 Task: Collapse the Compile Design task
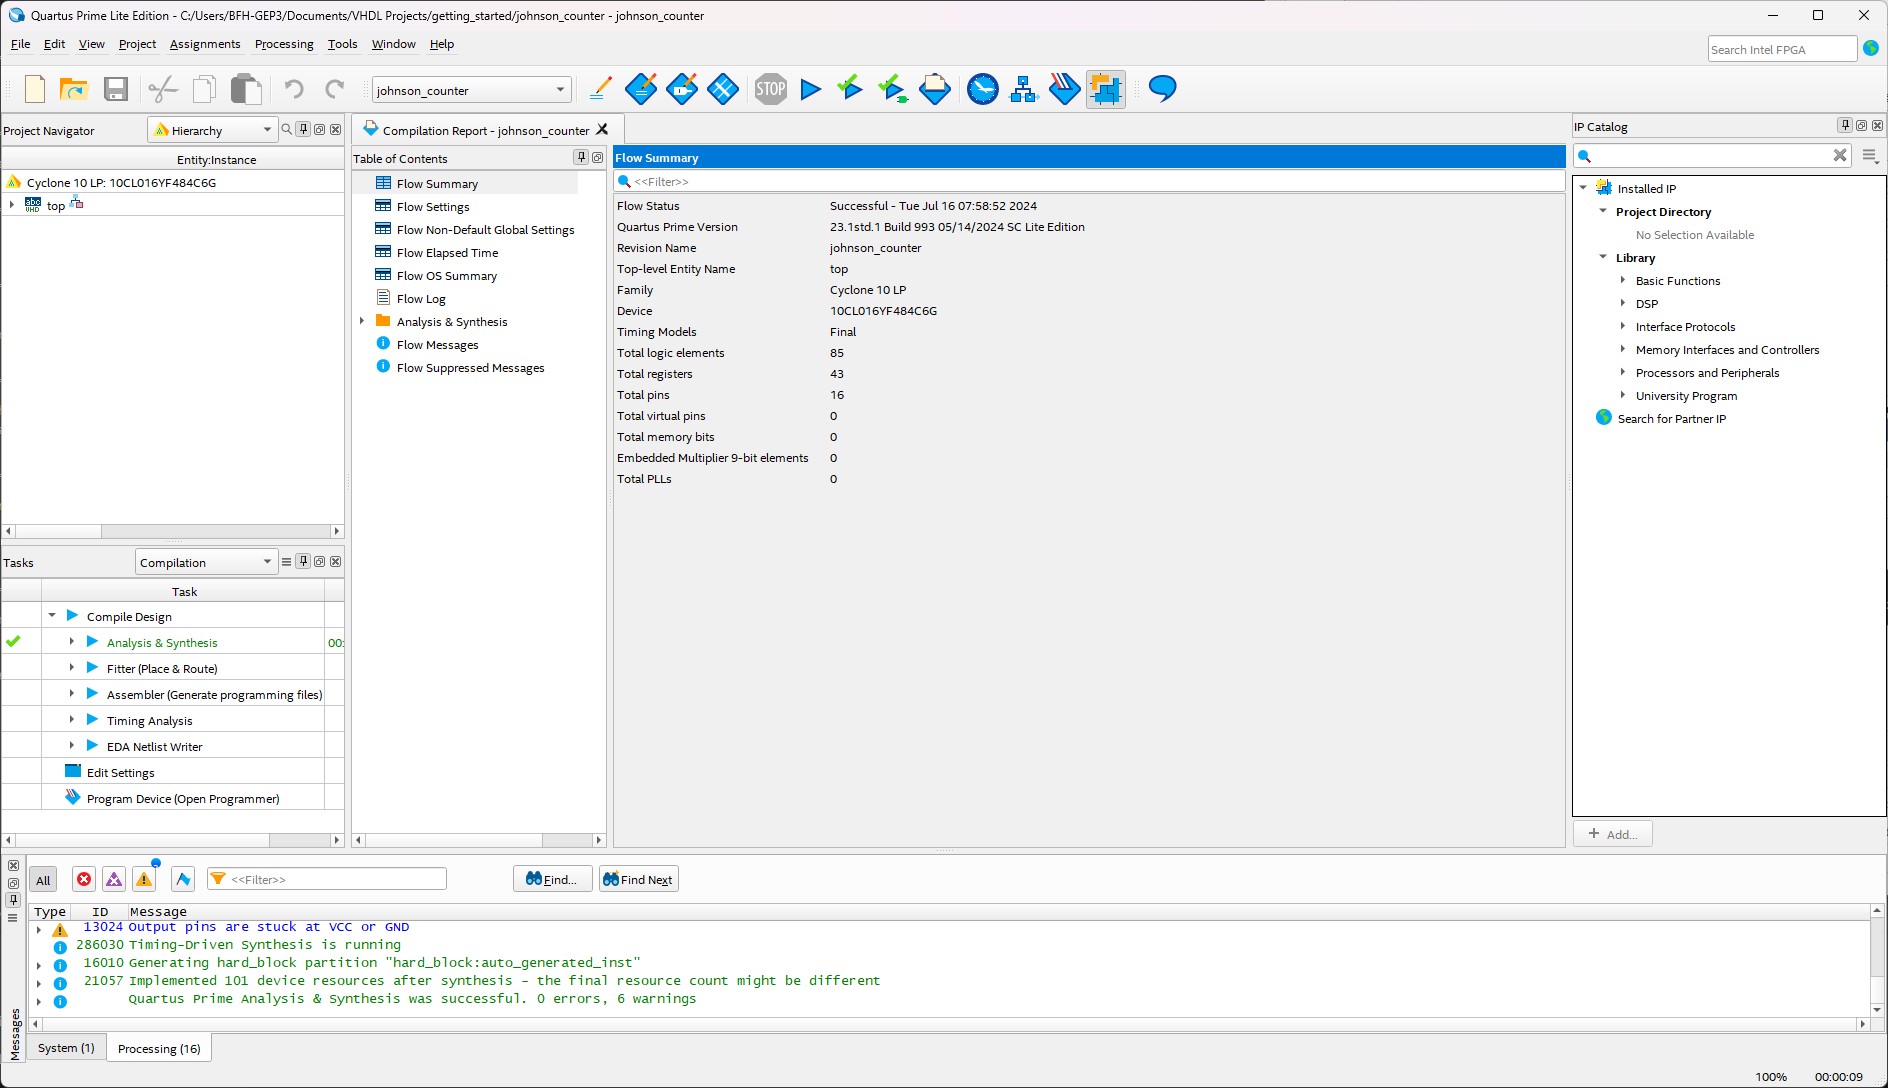point(52,616)
